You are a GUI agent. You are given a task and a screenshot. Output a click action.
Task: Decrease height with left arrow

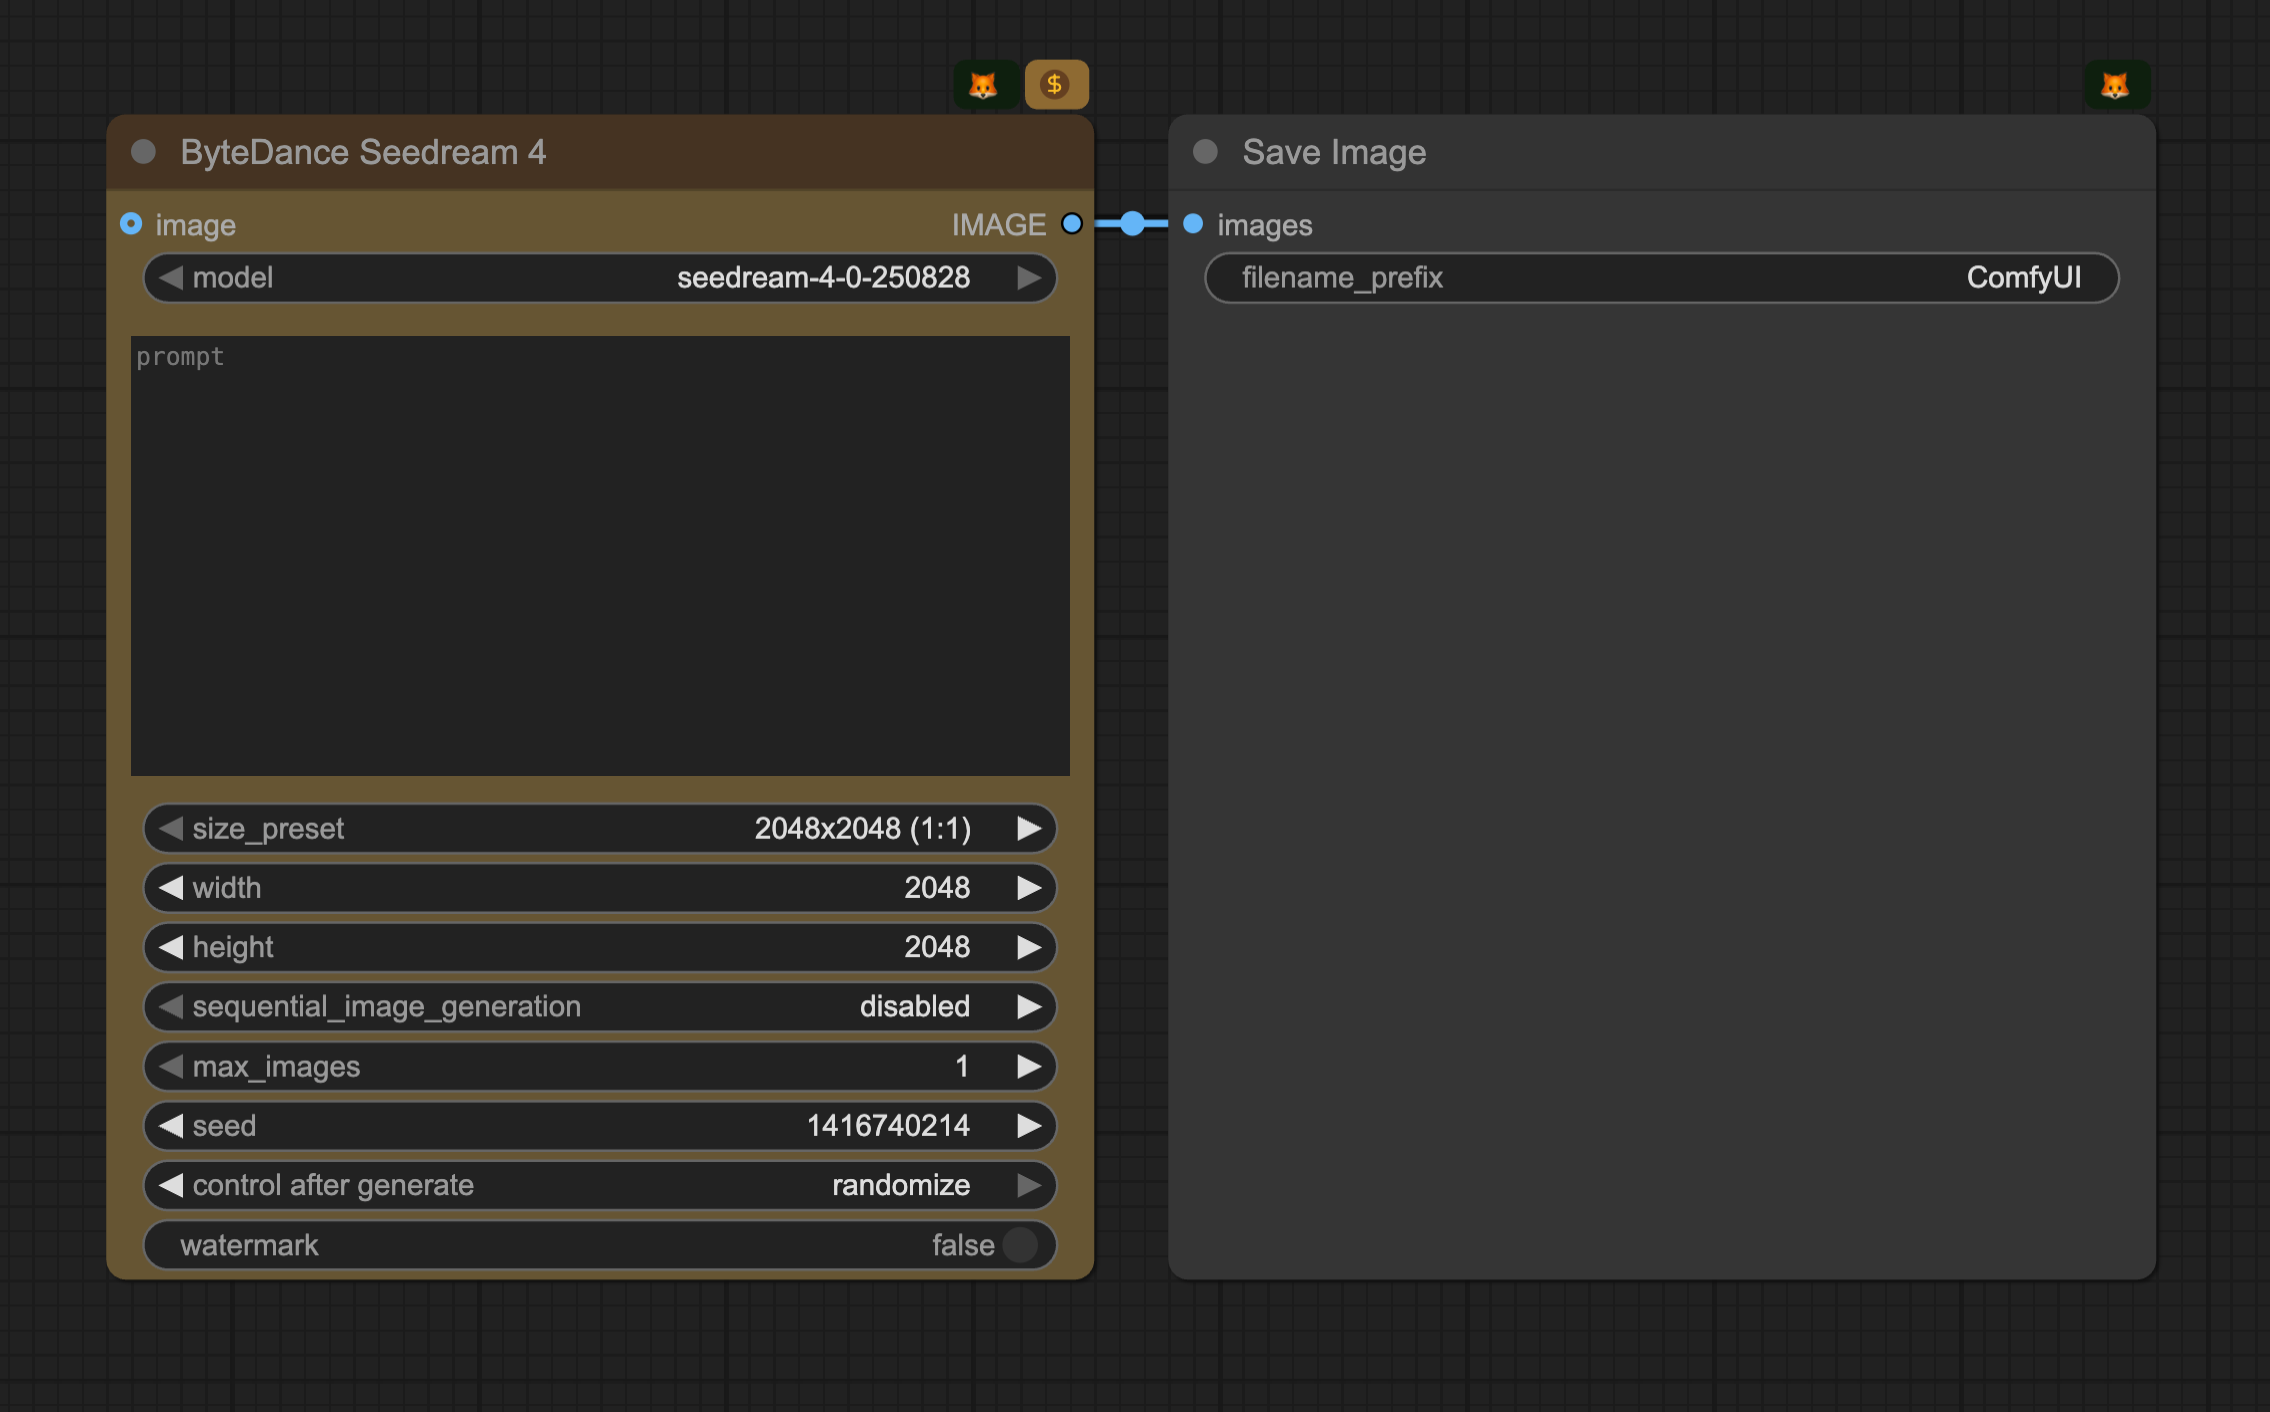coord(171,947)
